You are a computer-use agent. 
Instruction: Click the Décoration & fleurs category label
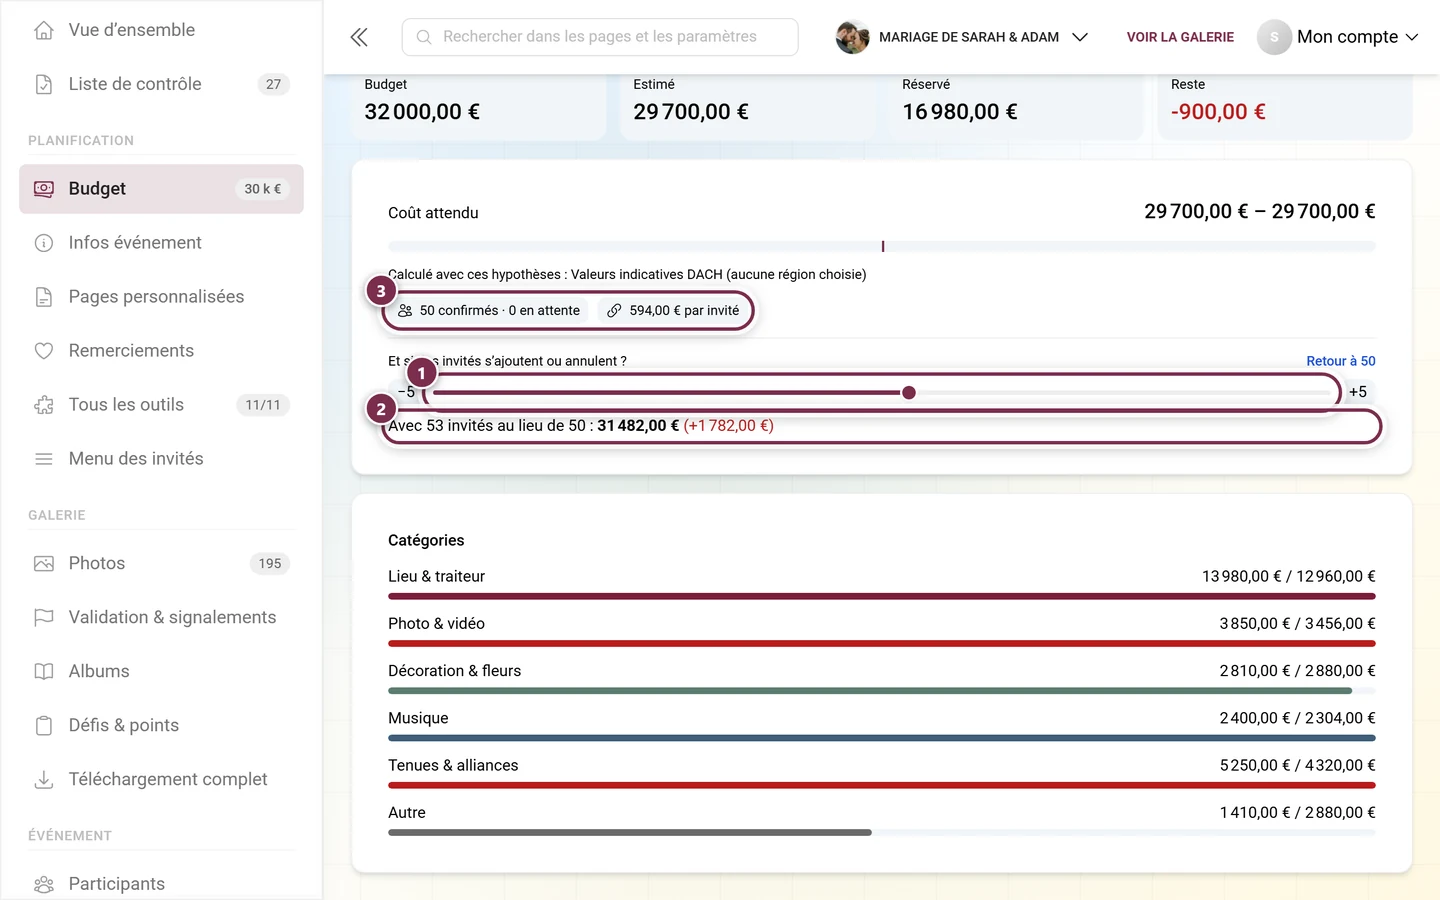click(454, 671)
